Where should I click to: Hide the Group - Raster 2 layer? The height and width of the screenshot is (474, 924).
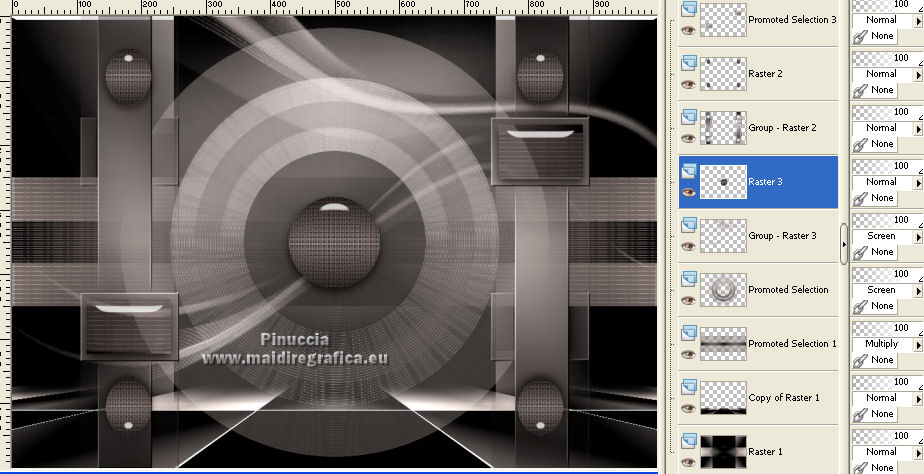[688, 139]
